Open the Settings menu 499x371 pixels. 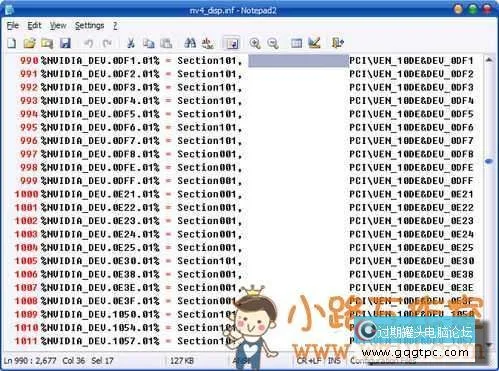tap(89, 26)
